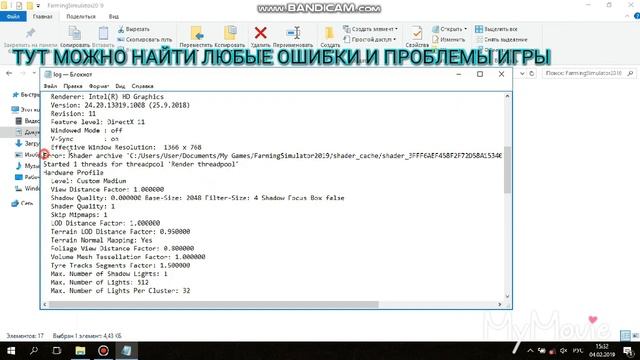This screenshot has height=360, width=640.
Task: Open the Правка menu in Notepad
Action: tap(73, 86)
